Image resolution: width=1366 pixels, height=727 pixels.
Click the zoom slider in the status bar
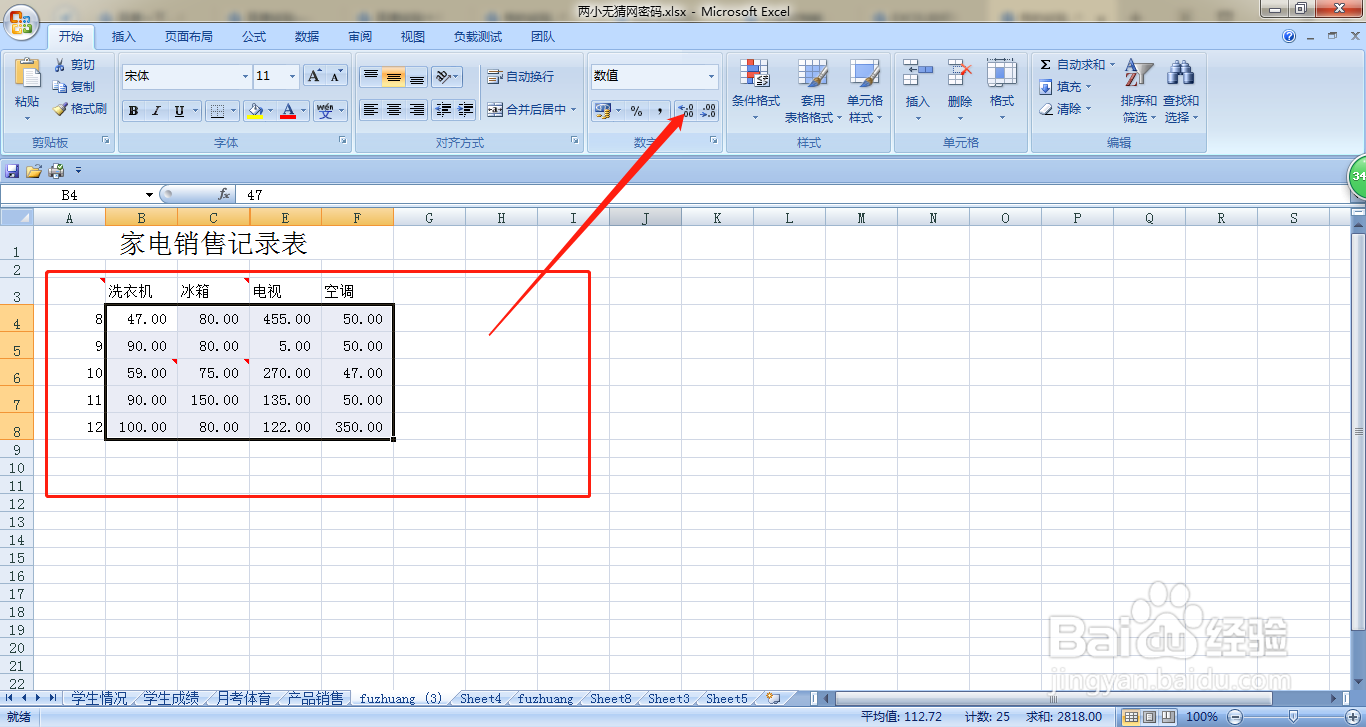pos(1293,717)
